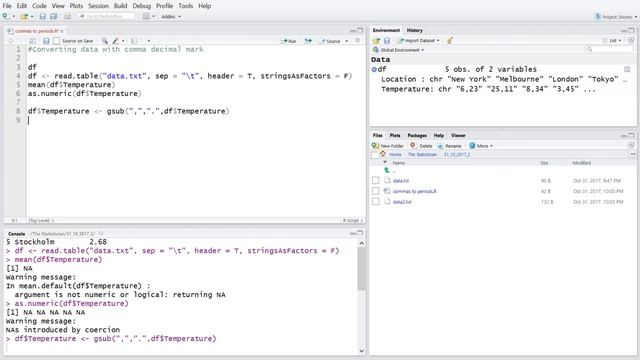Show document in new window icon
The image size is (640, 360).
click(32, 41)
